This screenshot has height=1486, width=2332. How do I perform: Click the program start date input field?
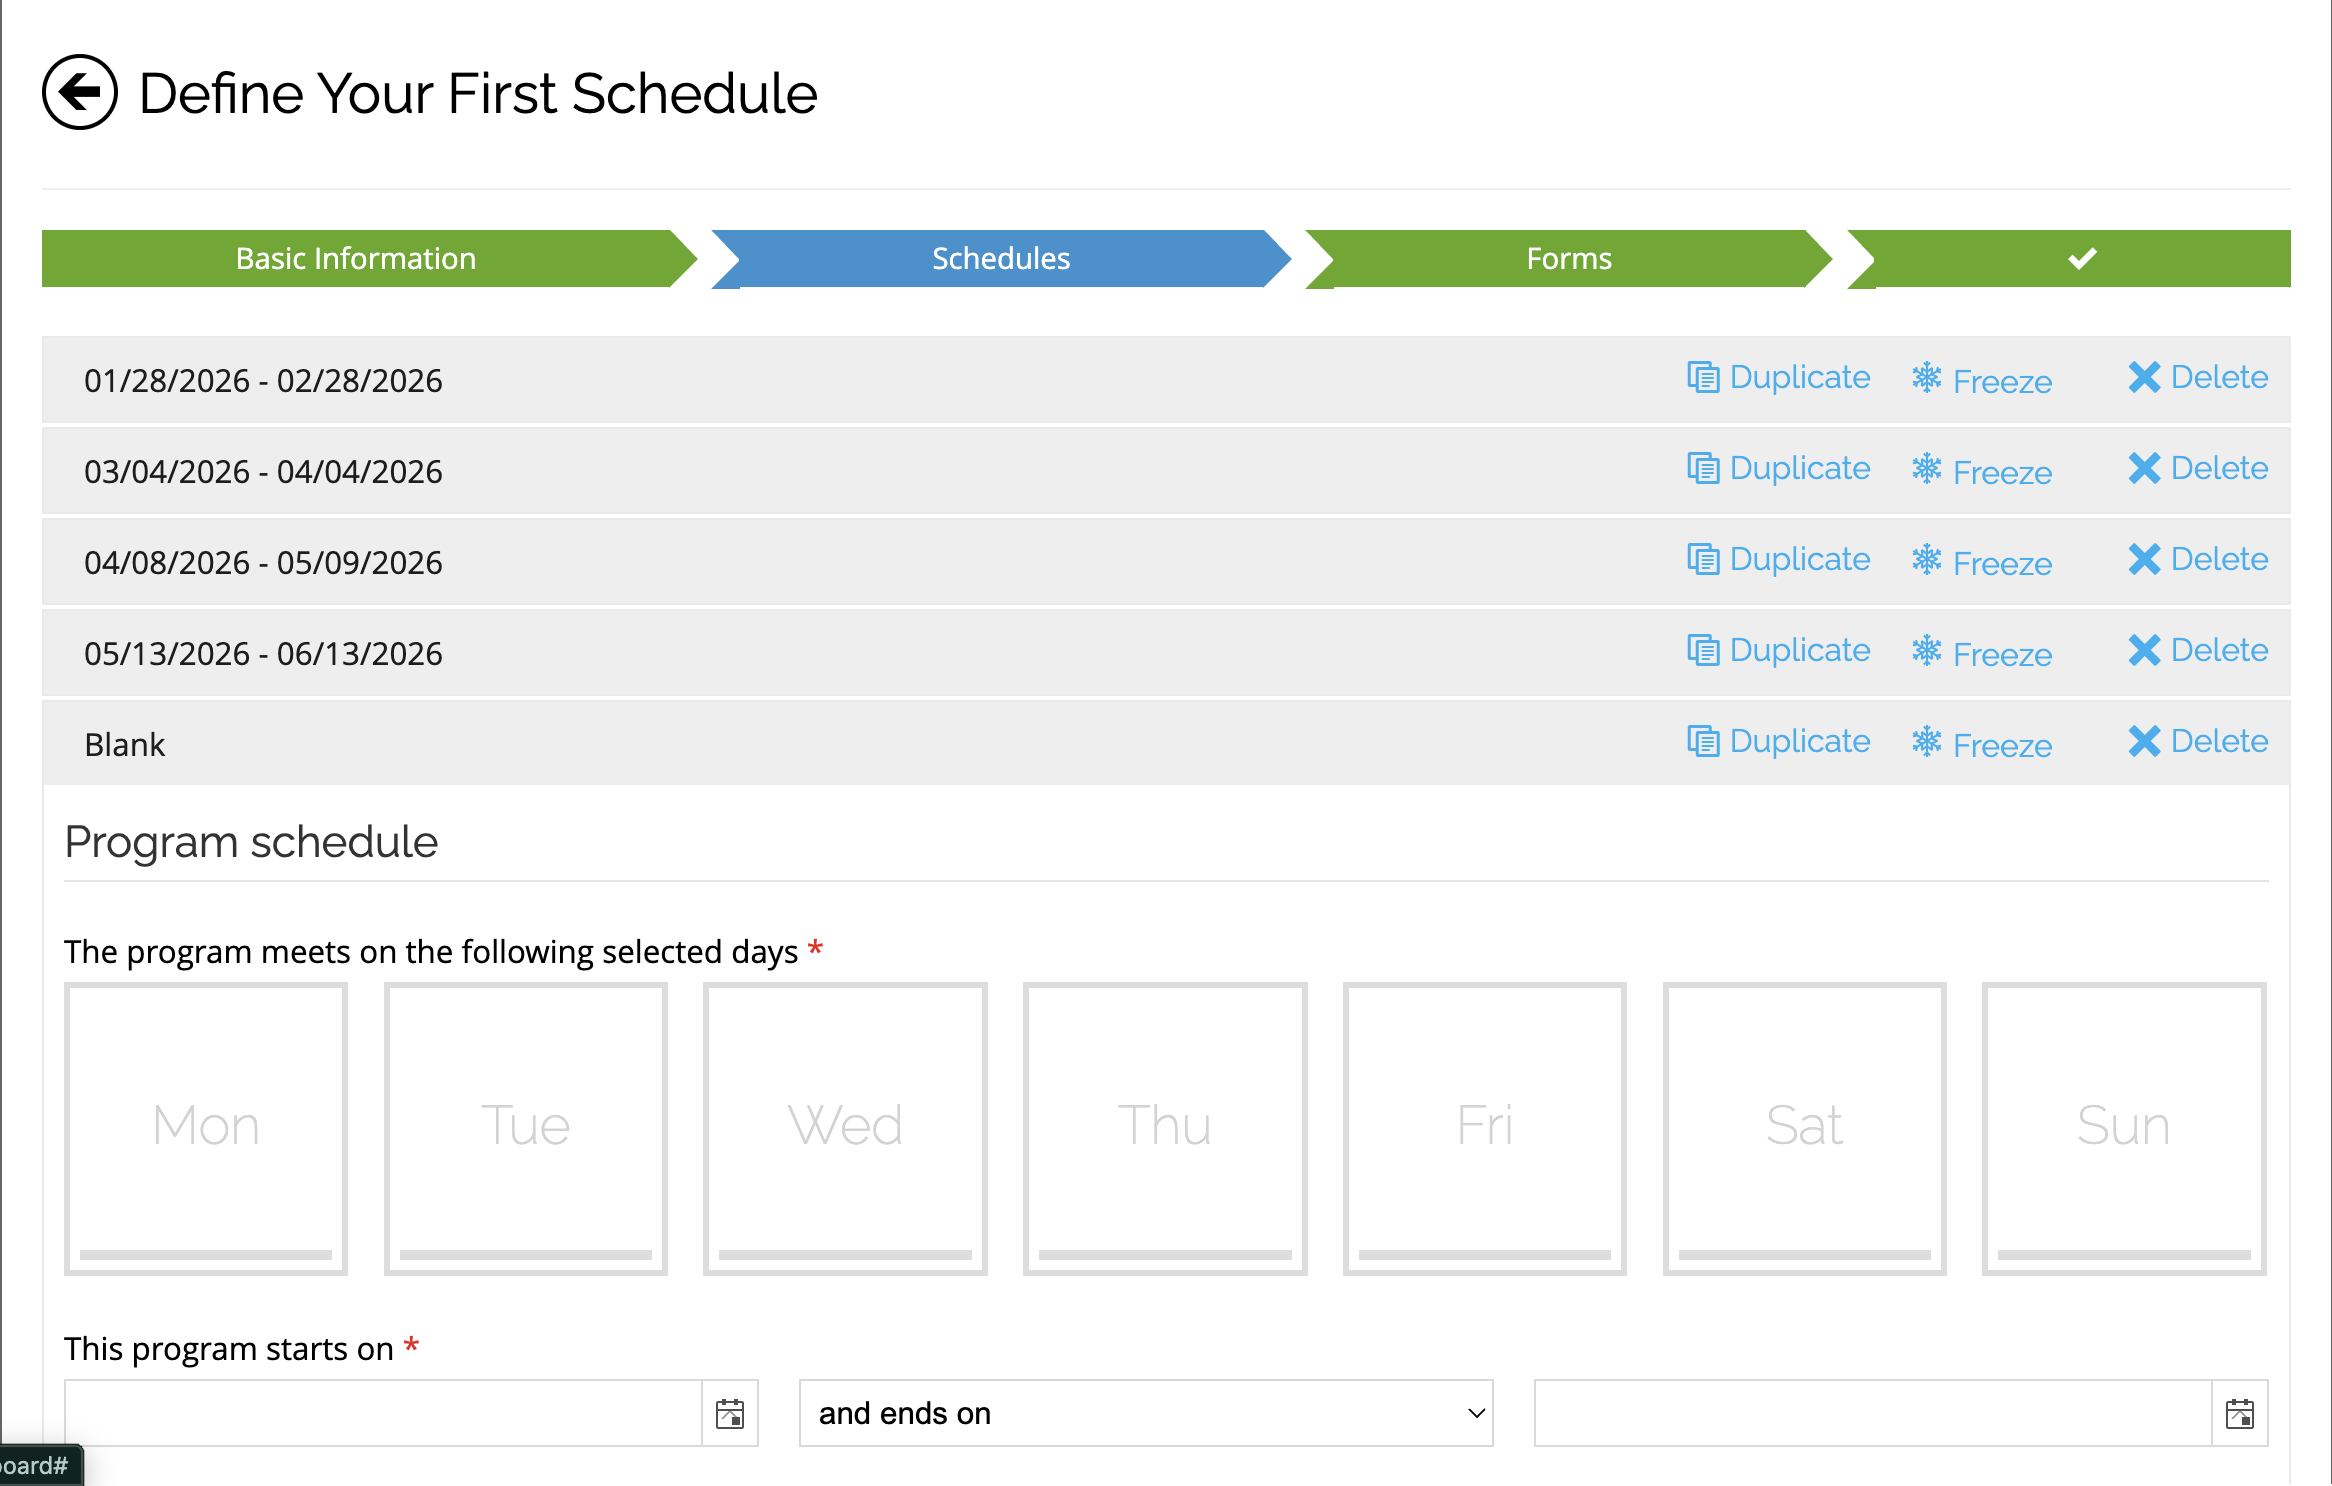click(383, 1413)
